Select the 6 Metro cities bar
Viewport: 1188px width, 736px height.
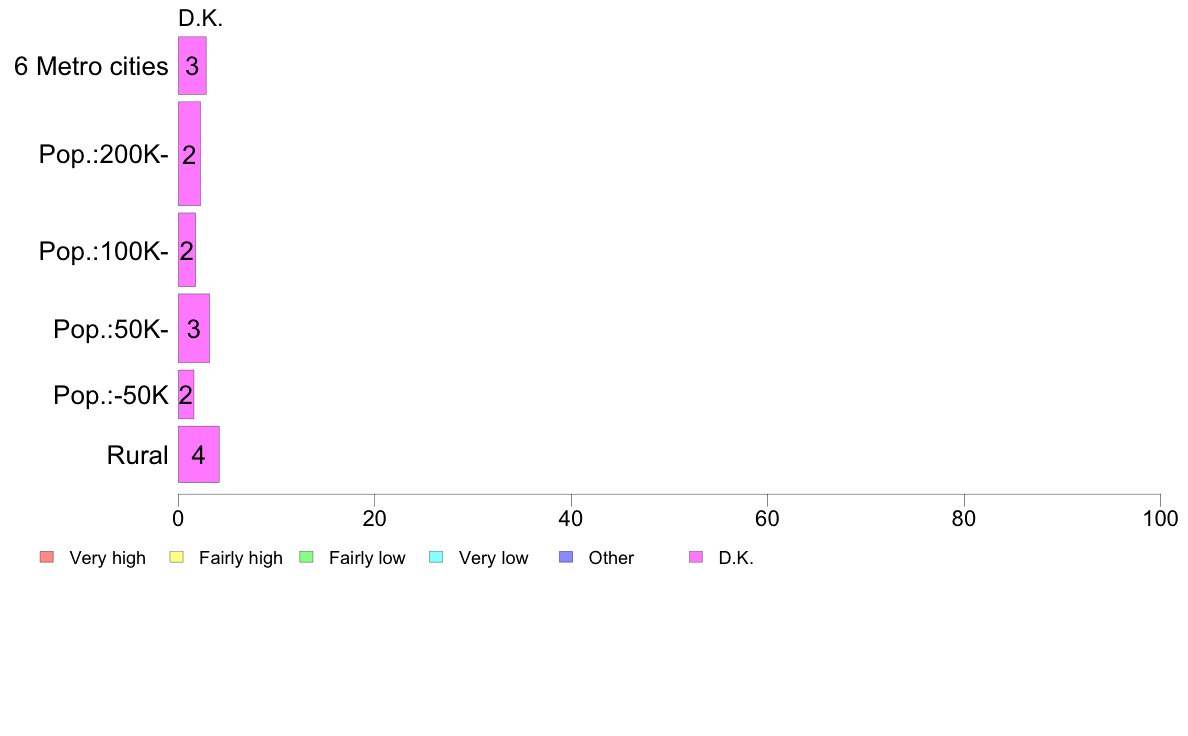pos(192,66)
